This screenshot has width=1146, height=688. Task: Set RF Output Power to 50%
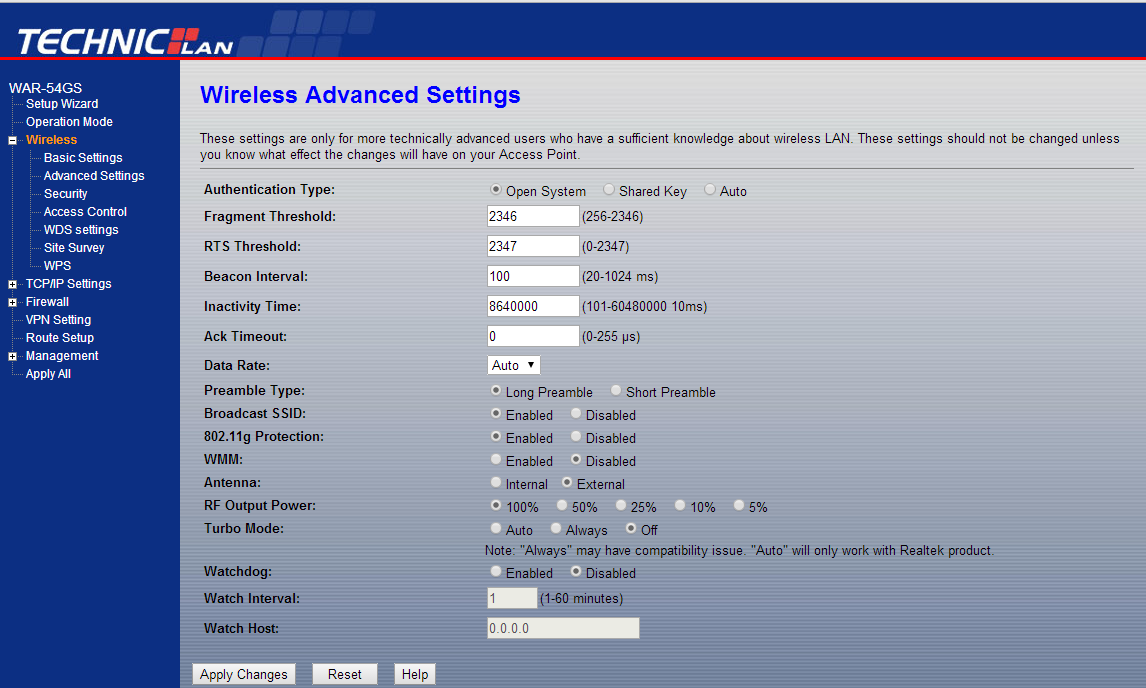click(562, 505)
